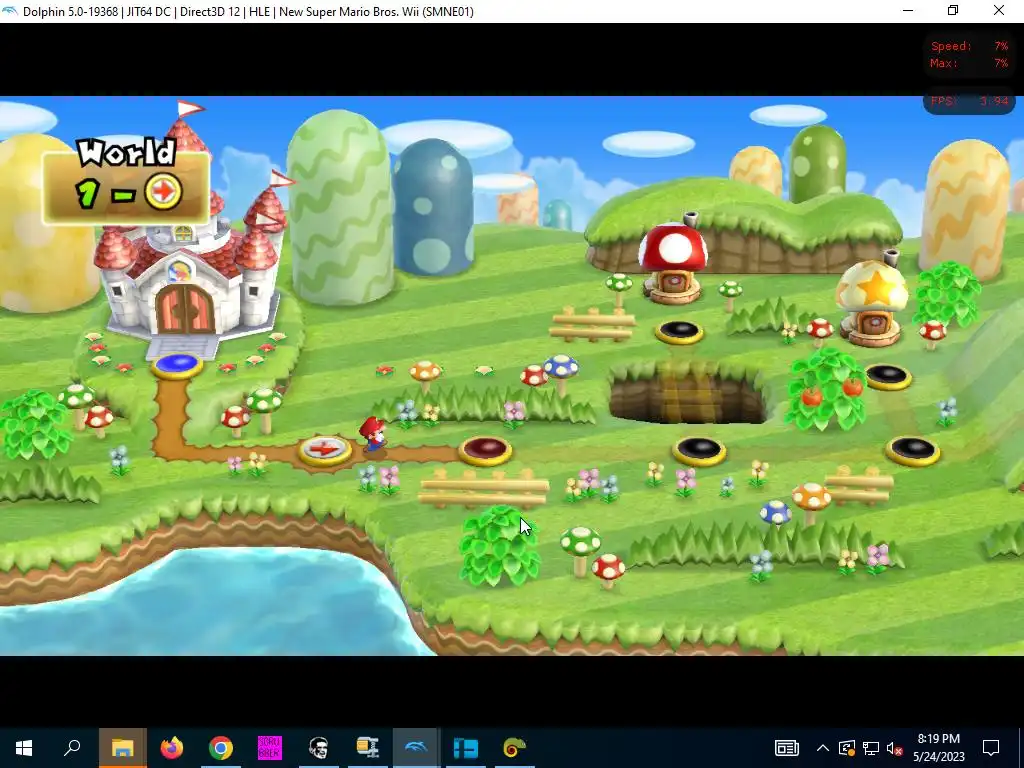This screenshot has width=1024, height=768.
Task: Click the FPS counter overlay
Action: [x=969, y=101]
